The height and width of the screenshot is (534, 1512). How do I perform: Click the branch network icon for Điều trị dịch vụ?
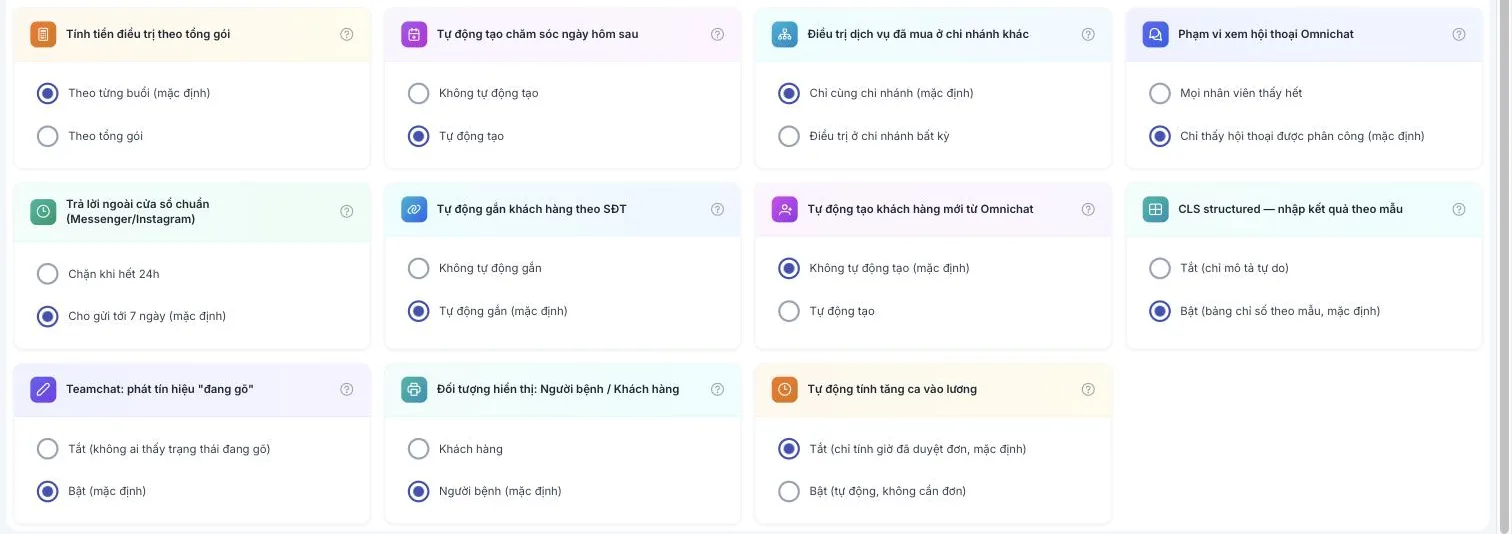point(785,34)
